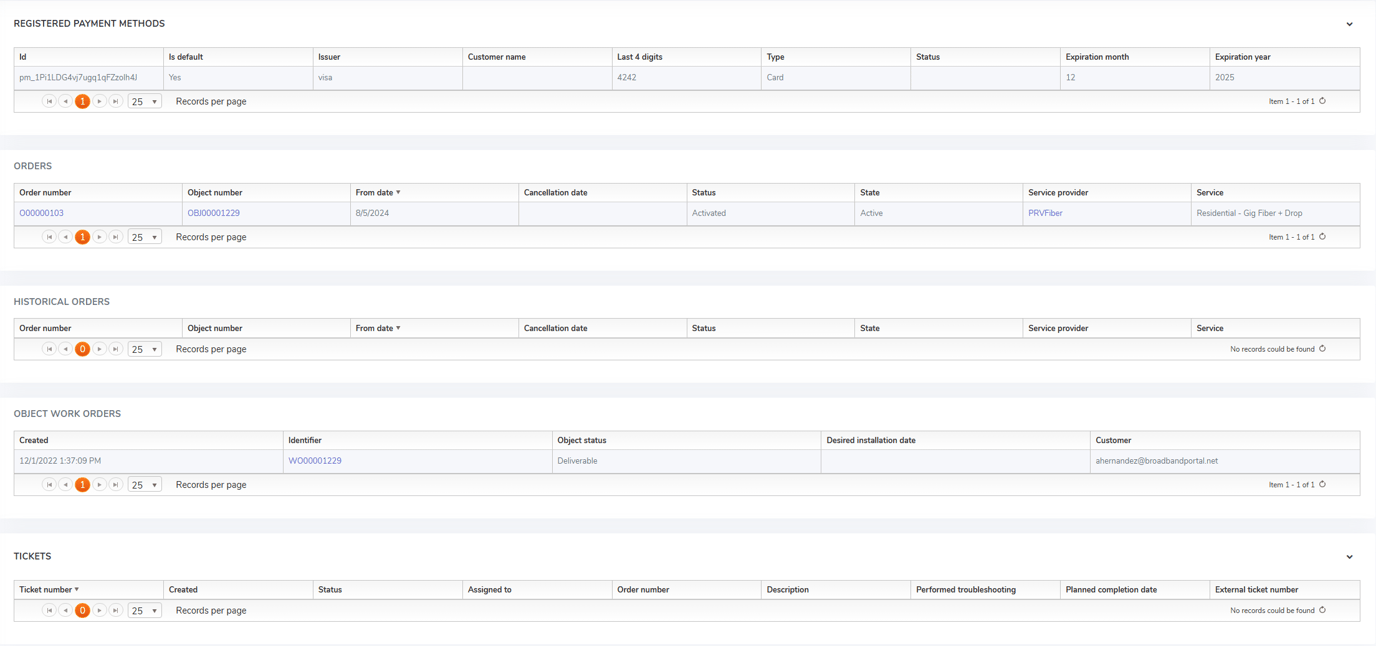This screenshot has height=646, width=1376.
Task: Jump to last page in Orders pagination
Action: pos(115,237)
